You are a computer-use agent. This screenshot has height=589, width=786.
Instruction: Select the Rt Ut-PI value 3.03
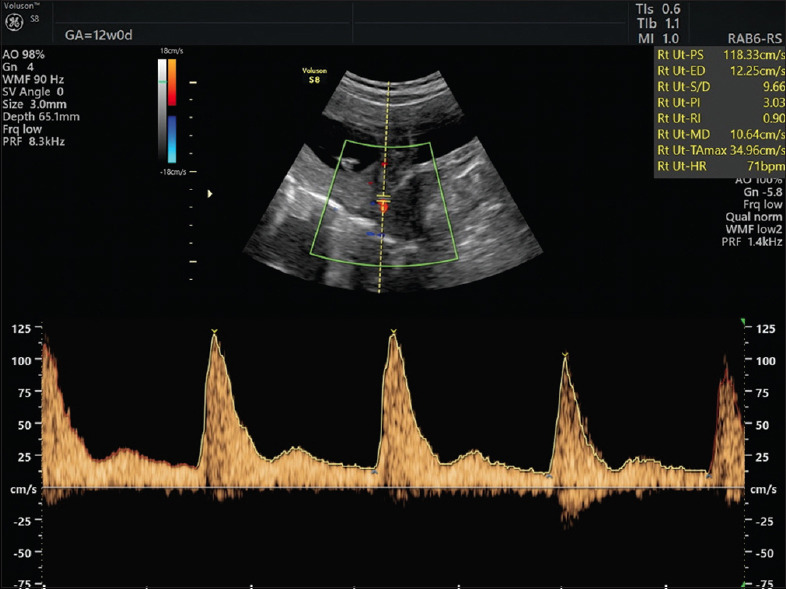click(x=770, y=101)
